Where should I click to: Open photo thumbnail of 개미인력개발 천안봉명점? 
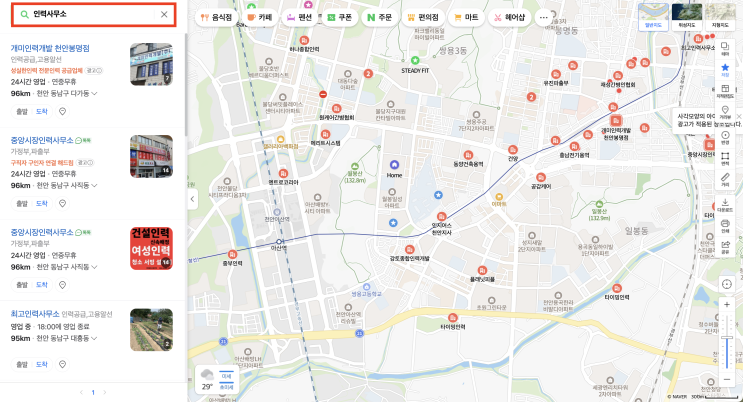click(x=151, y=64)
